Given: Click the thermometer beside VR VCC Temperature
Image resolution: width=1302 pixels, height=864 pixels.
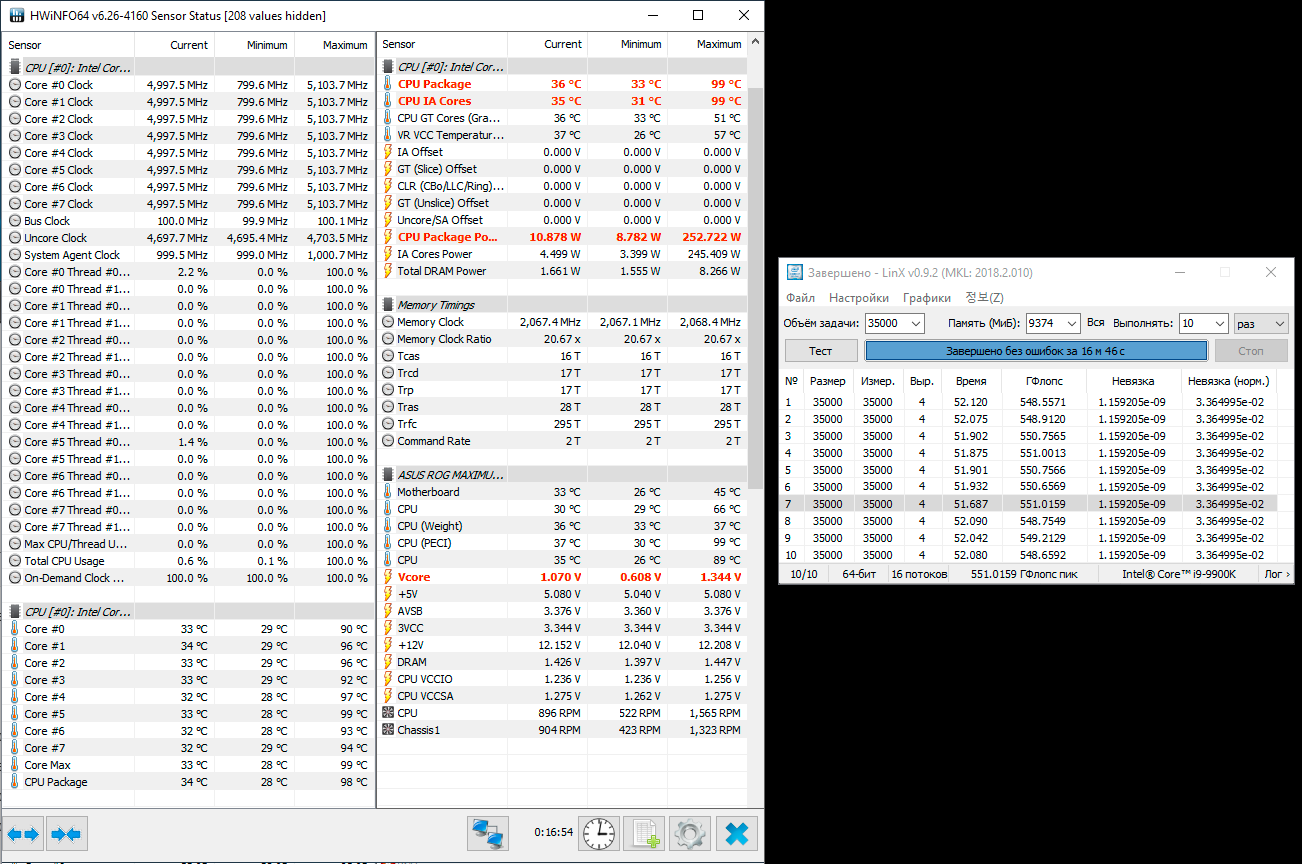Looking at the screenshot, I should [x=388, y=135].
